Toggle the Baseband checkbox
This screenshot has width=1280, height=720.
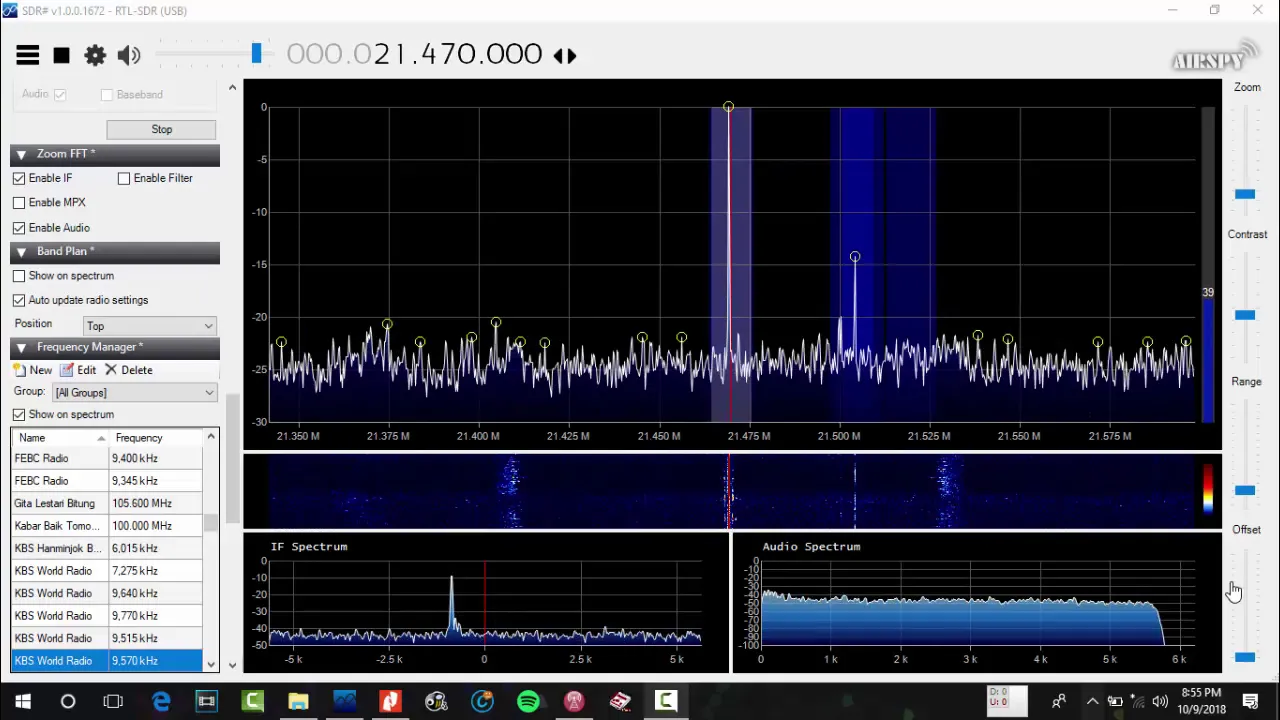tap(107, 95)
